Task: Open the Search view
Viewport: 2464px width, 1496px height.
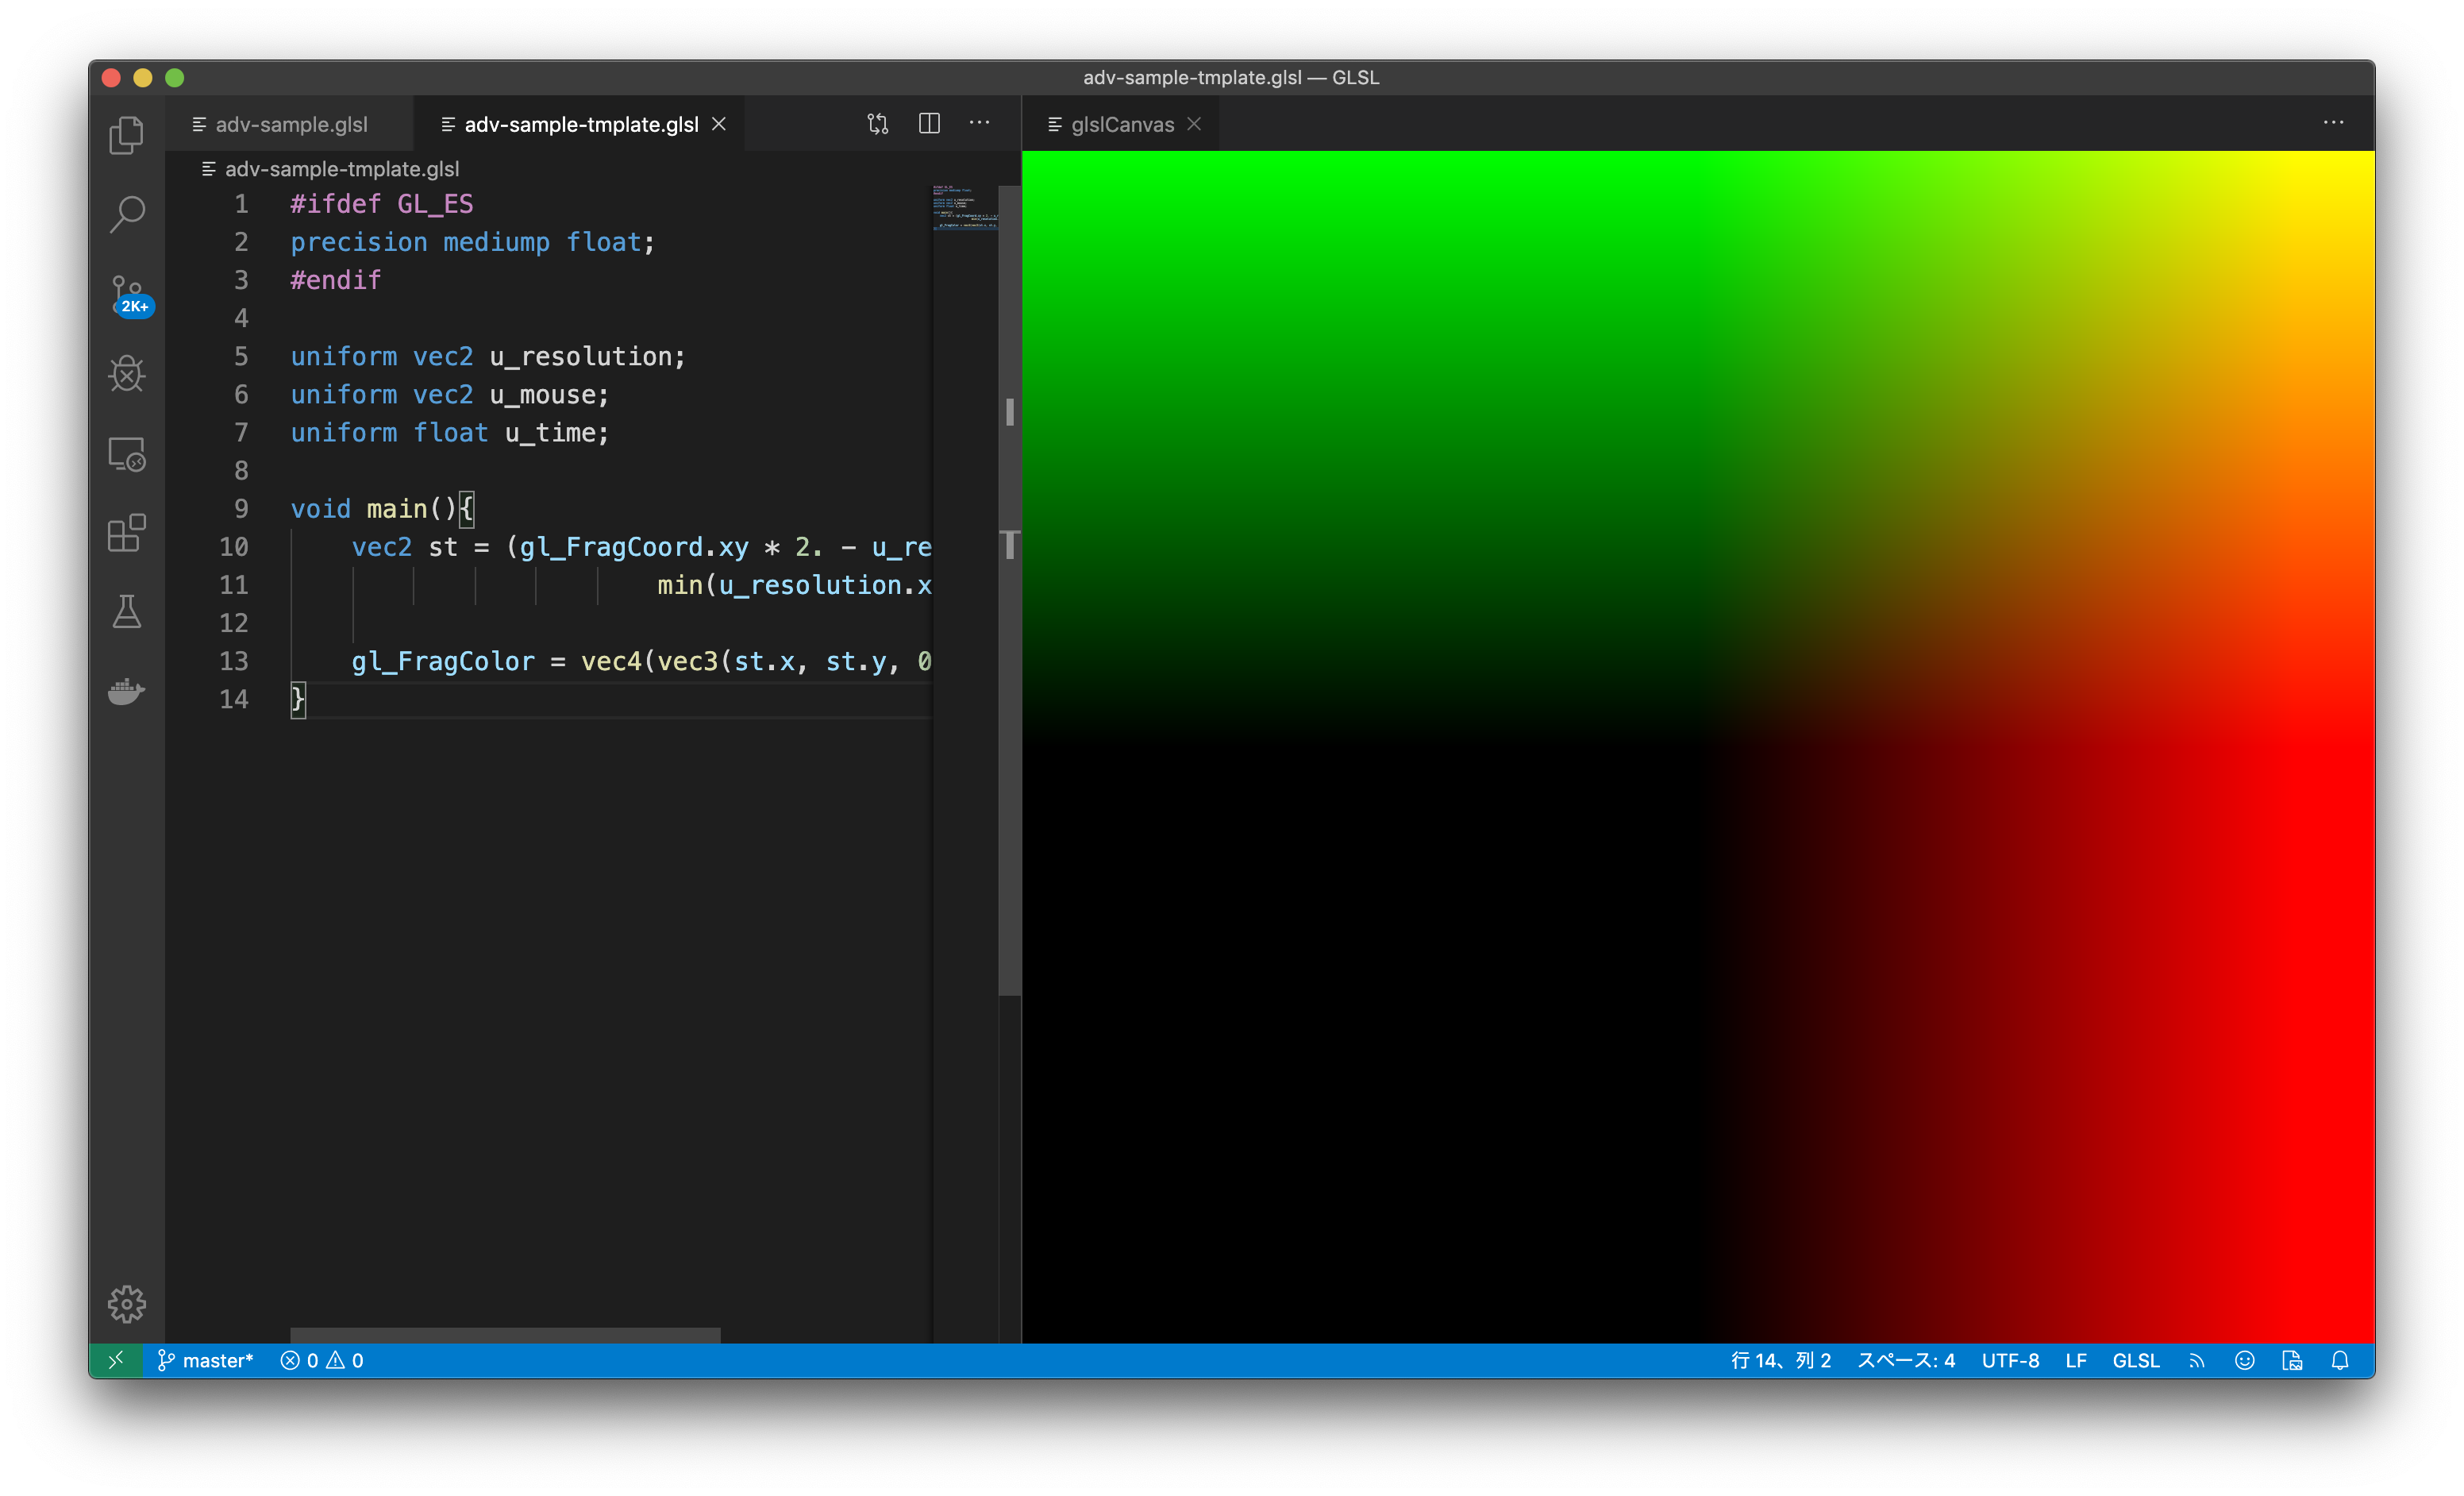Action: pyautogui.click(x=127, y=214)
